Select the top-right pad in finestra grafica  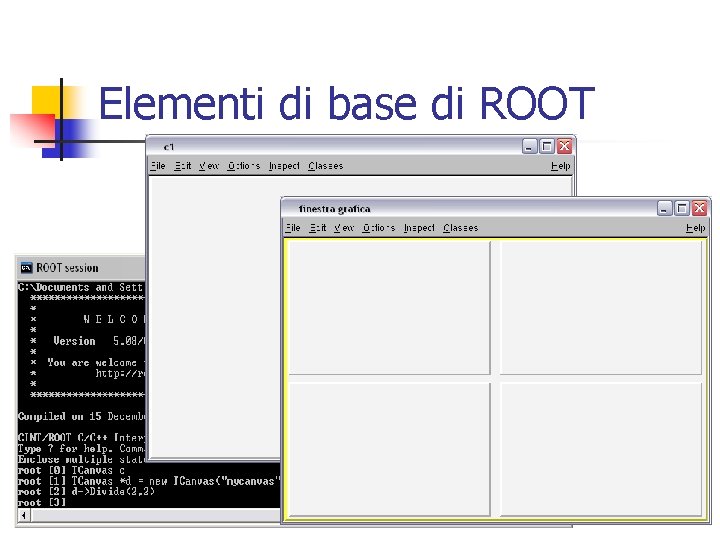pos(601,308)
